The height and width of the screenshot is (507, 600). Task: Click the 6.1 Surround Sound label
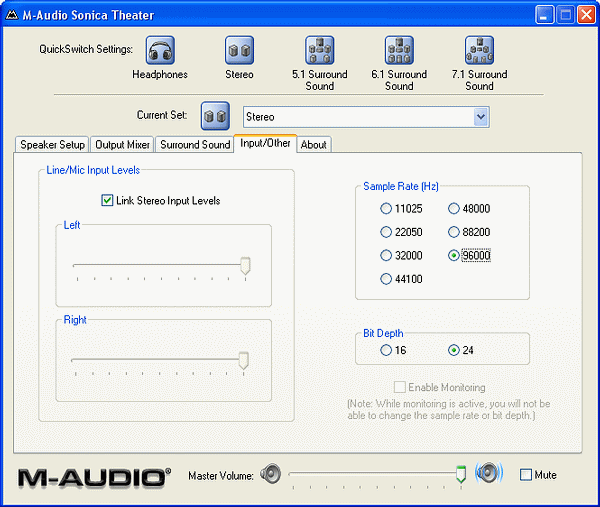399,80
